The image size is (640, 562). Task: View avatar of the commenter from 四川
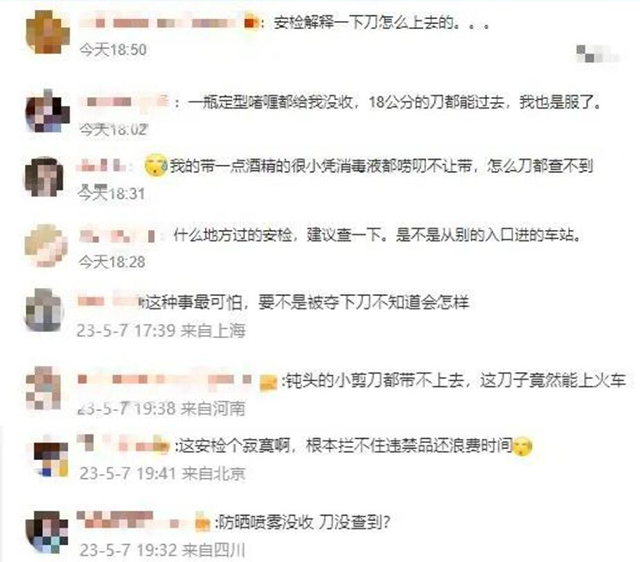[x=47, y=532]
